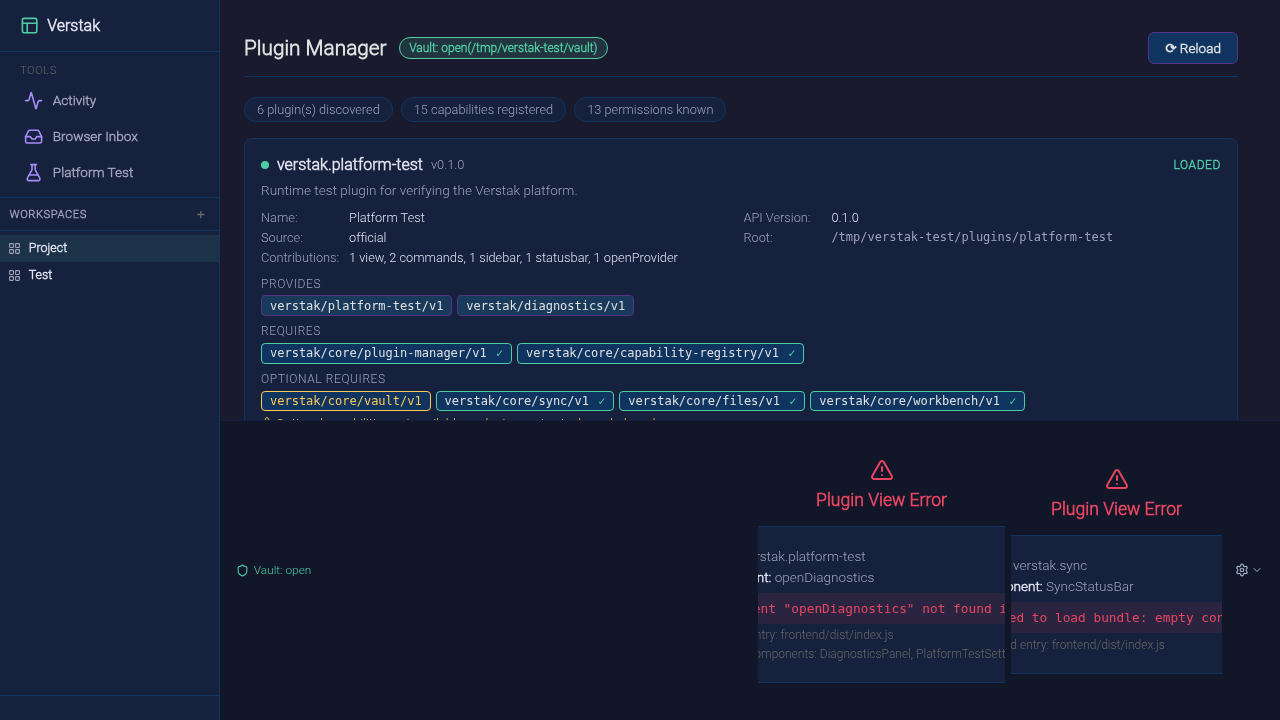Click the Source value "official"
Viewport: 1280px width, 720px height.
point(368,238)
